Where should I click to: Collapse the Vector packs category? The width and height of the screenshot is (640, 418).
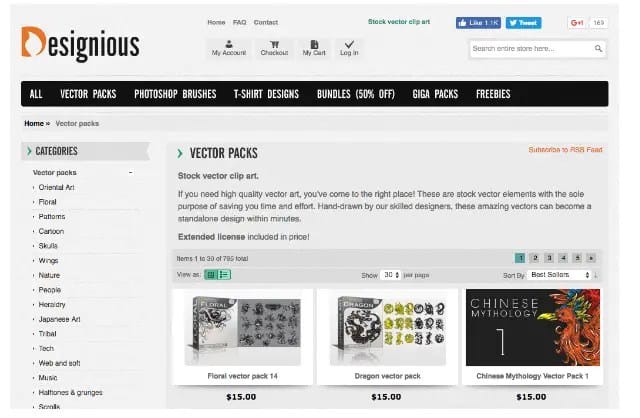click(131, 173)
